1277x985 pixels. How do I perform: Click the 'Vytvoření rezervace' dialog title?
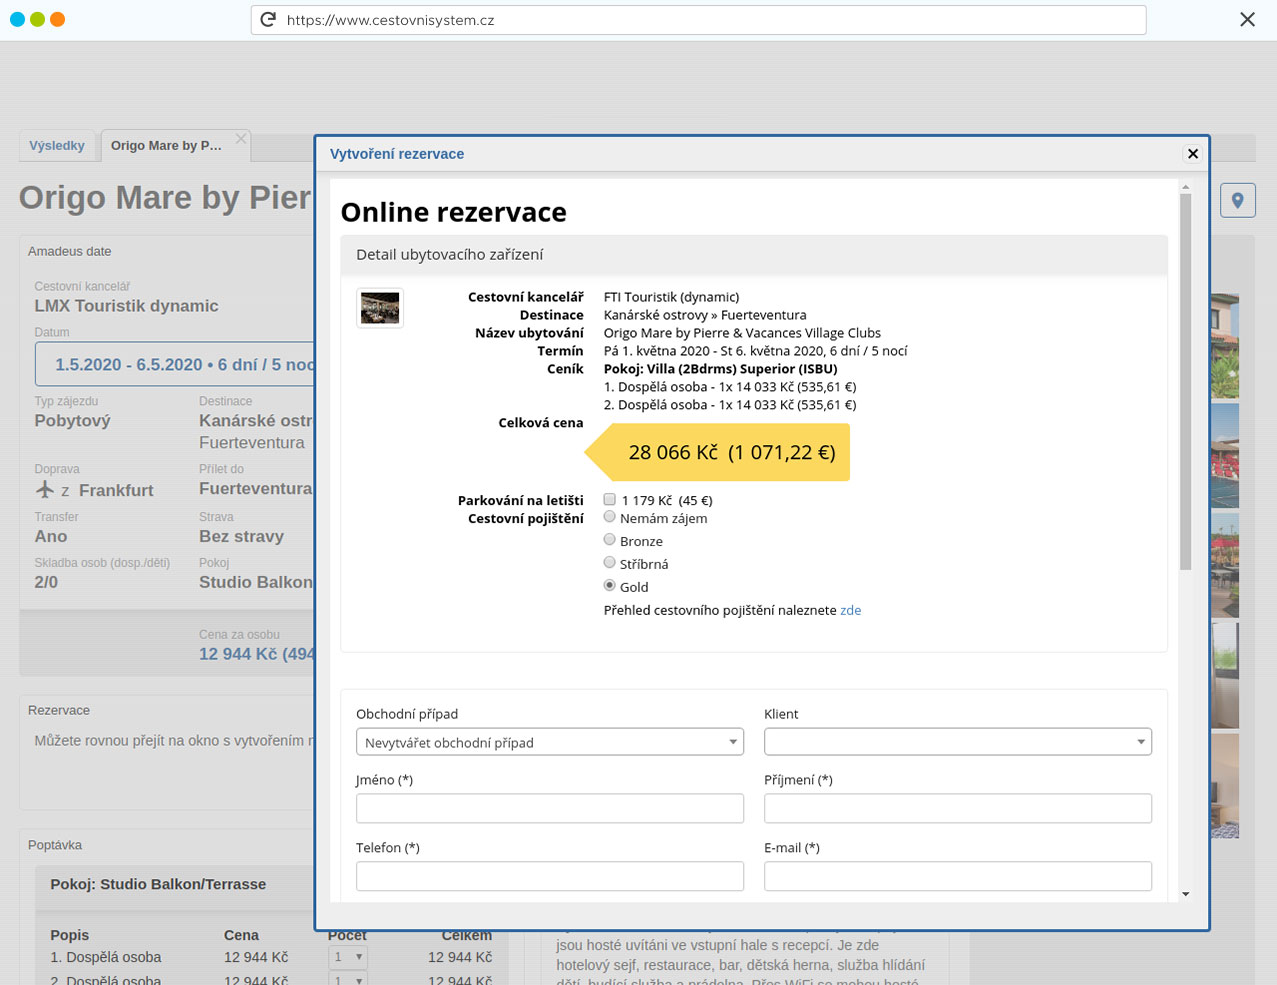coord(397,154)
